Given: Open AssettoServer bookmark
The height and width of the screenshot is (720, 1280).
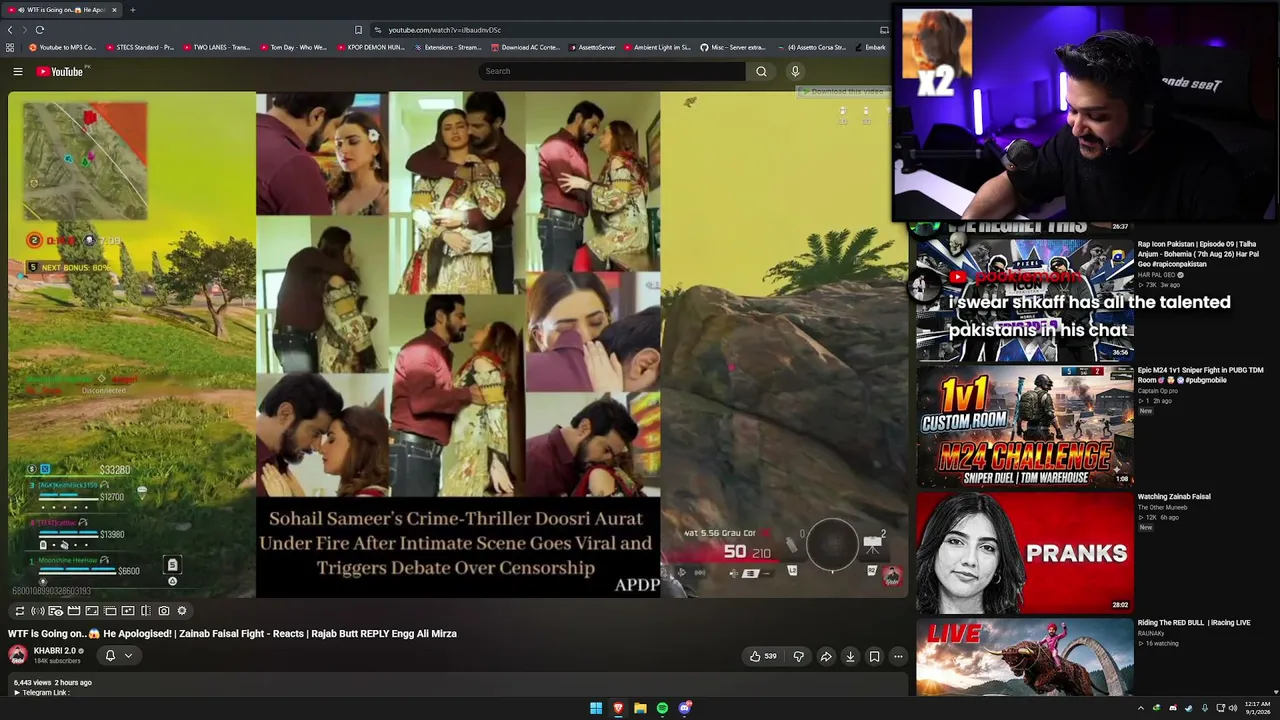Looking at the screenshot, I should tap(593, 47).
